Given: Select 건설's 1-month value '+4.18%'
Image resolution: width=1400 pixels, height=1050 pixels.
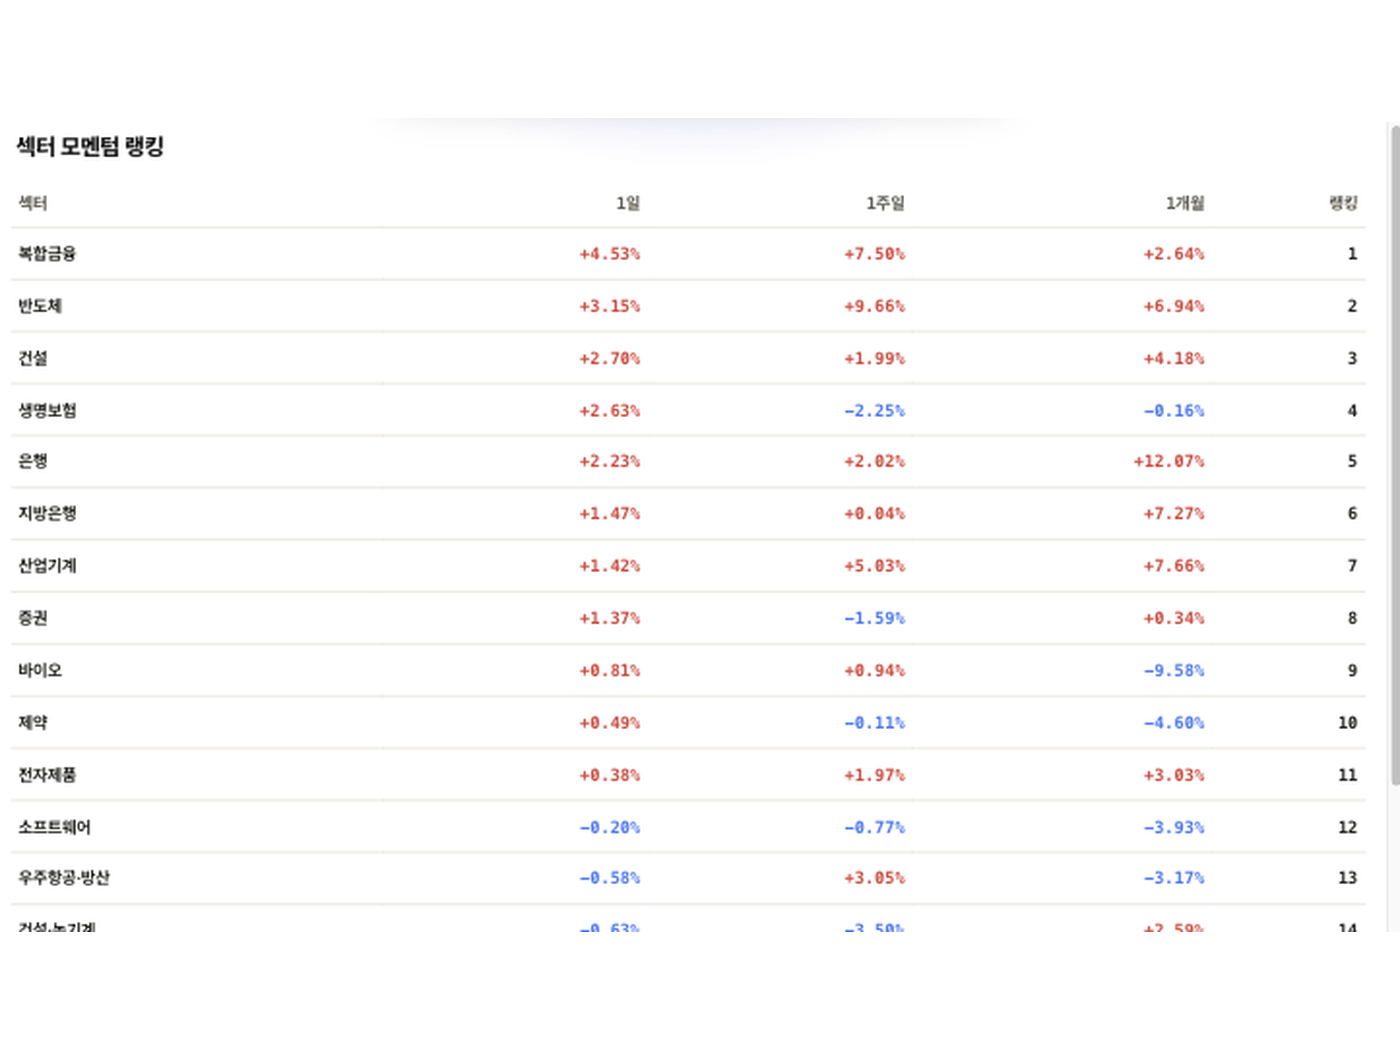Looking at the screenshot, I should [x=1174, y=358].
